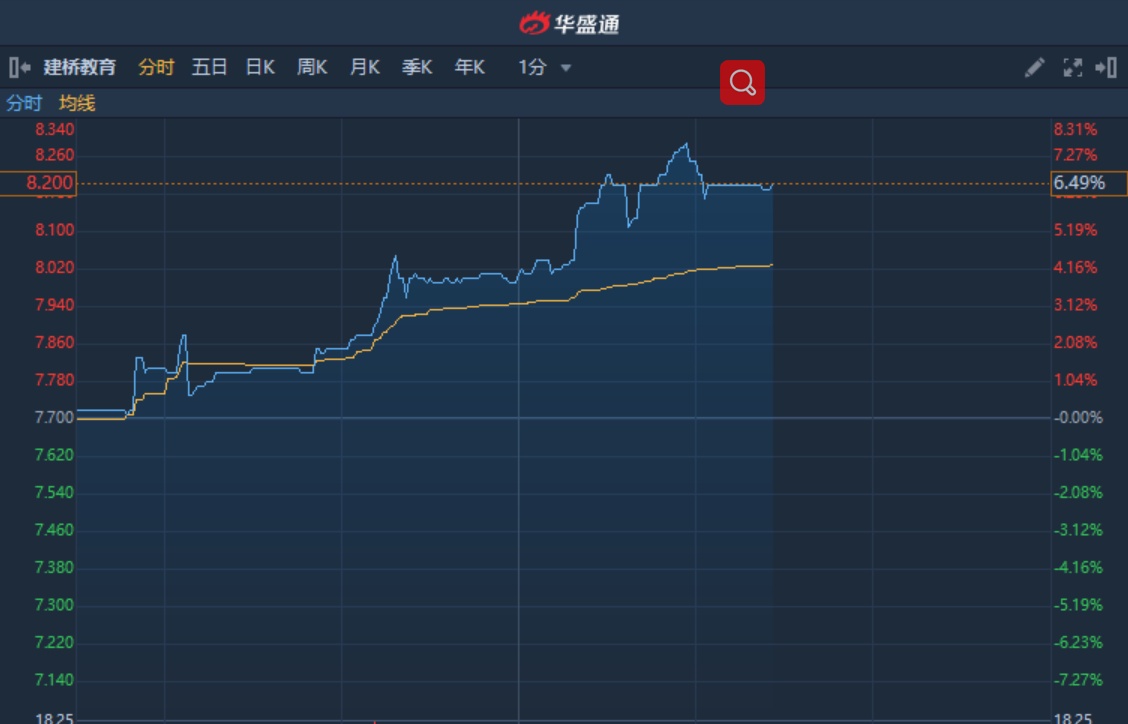The width and height of the screenshot is (1128, 724).
Task: Click the collapse left panel icon
Action: [x=19, y=68]
